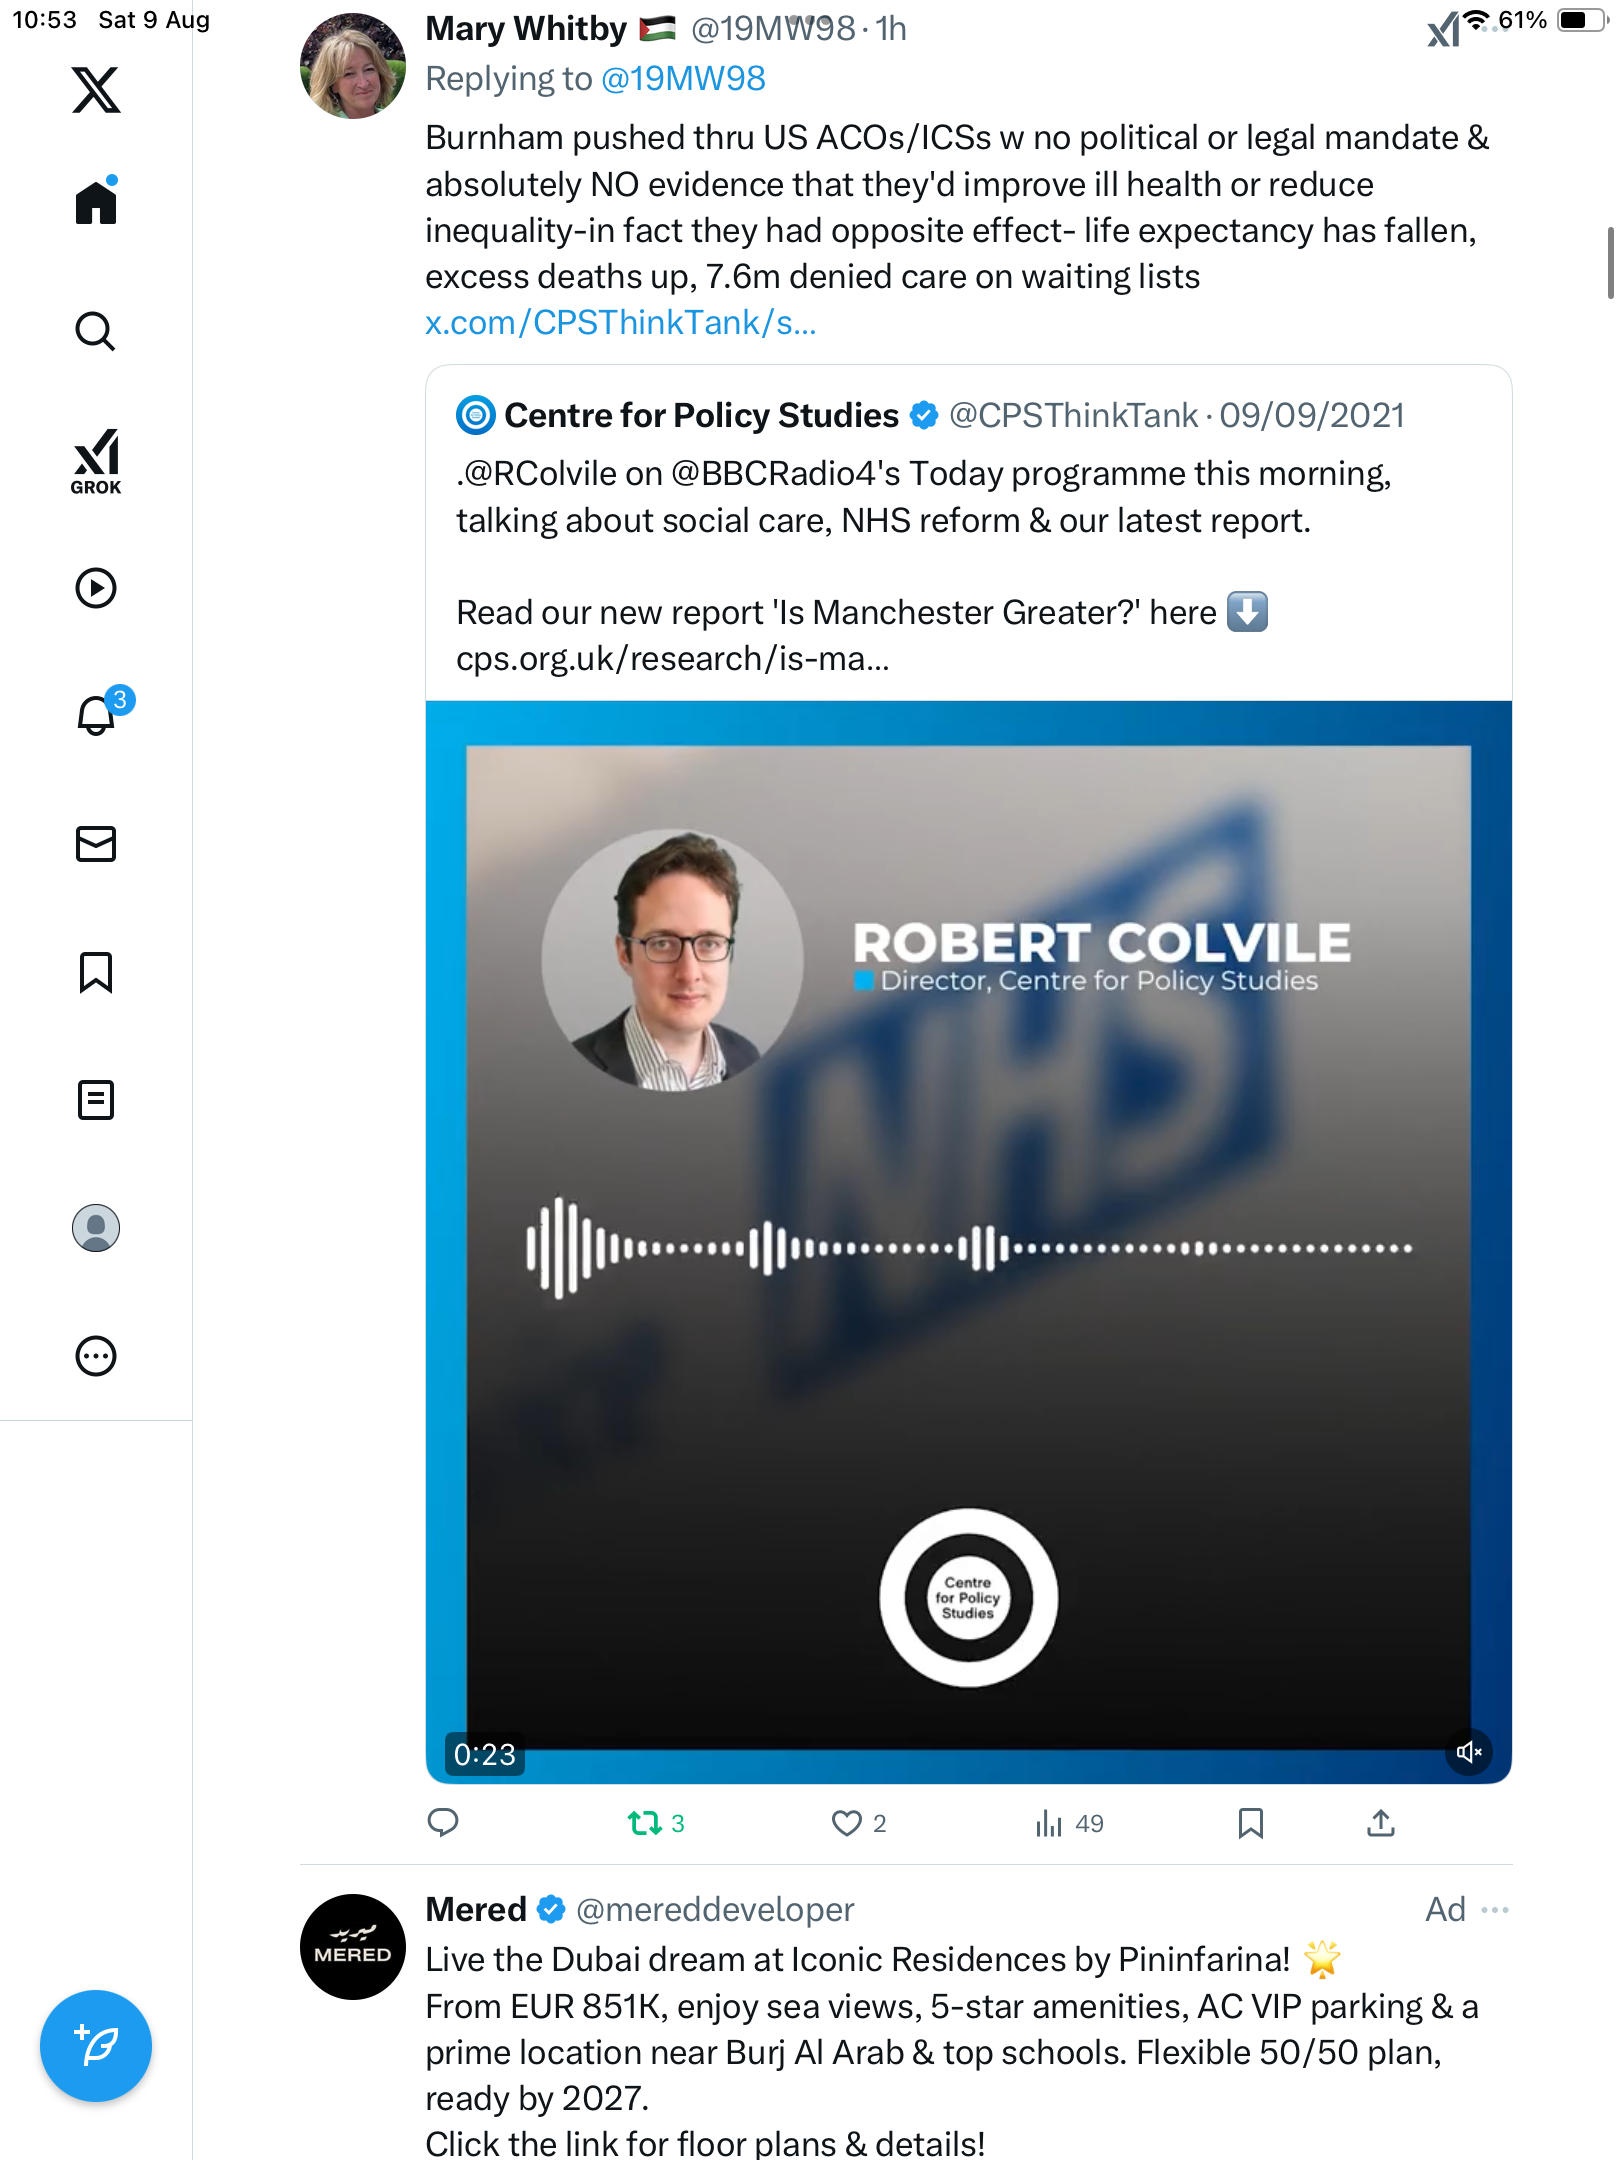This screenshot has height=2160, width=1620.
Task: Open three-dot menu on Mered ad
Action: coord(1495,1910)
